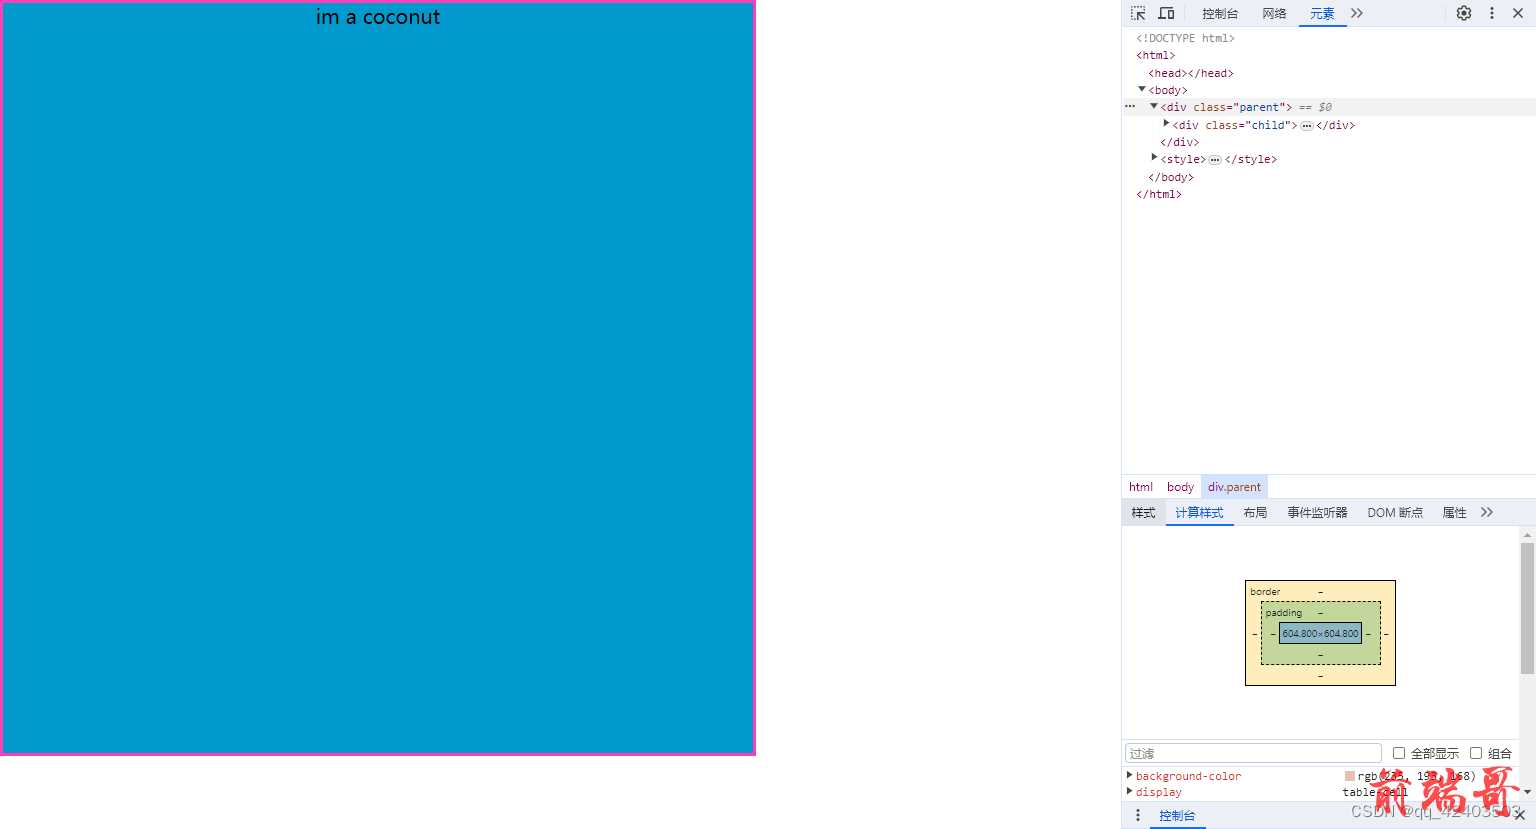Image resolution: width=1536 pixels, height=829 pixels.
Task: Enable the 全部显示 checkbox
Action: point(1399,753)
